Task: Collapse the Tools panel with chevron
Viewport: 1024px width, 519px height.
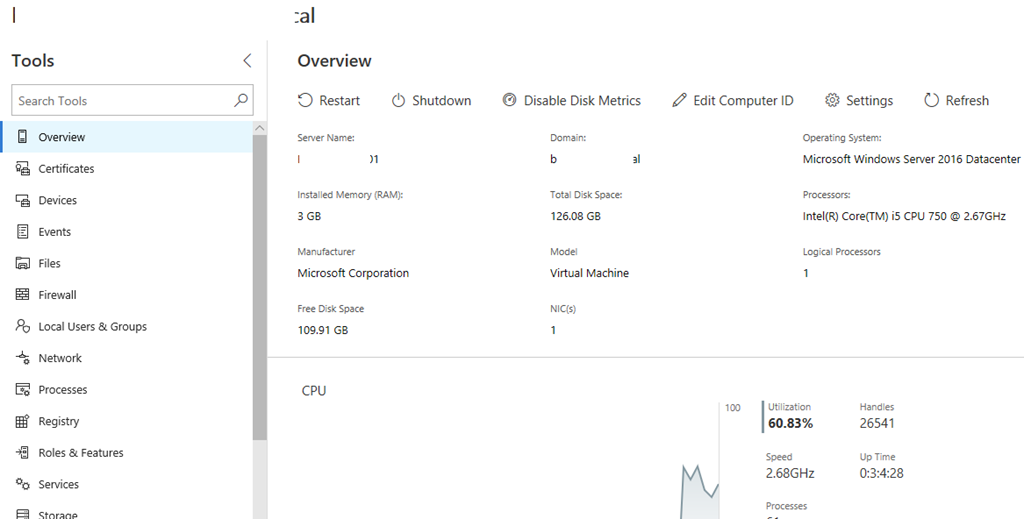Action: pyautogui.click(x=247, y=61)
